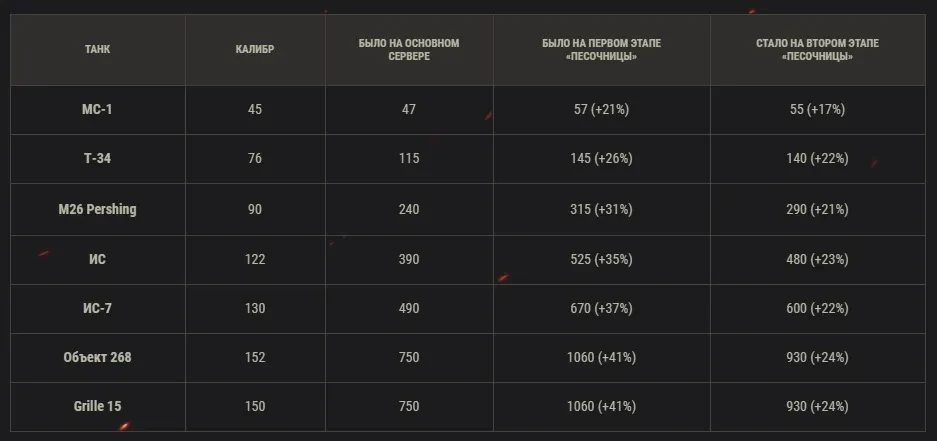Select the caliber 122 cell
The width and height of the screenshot is (937, 441).
tap(254, 259)
